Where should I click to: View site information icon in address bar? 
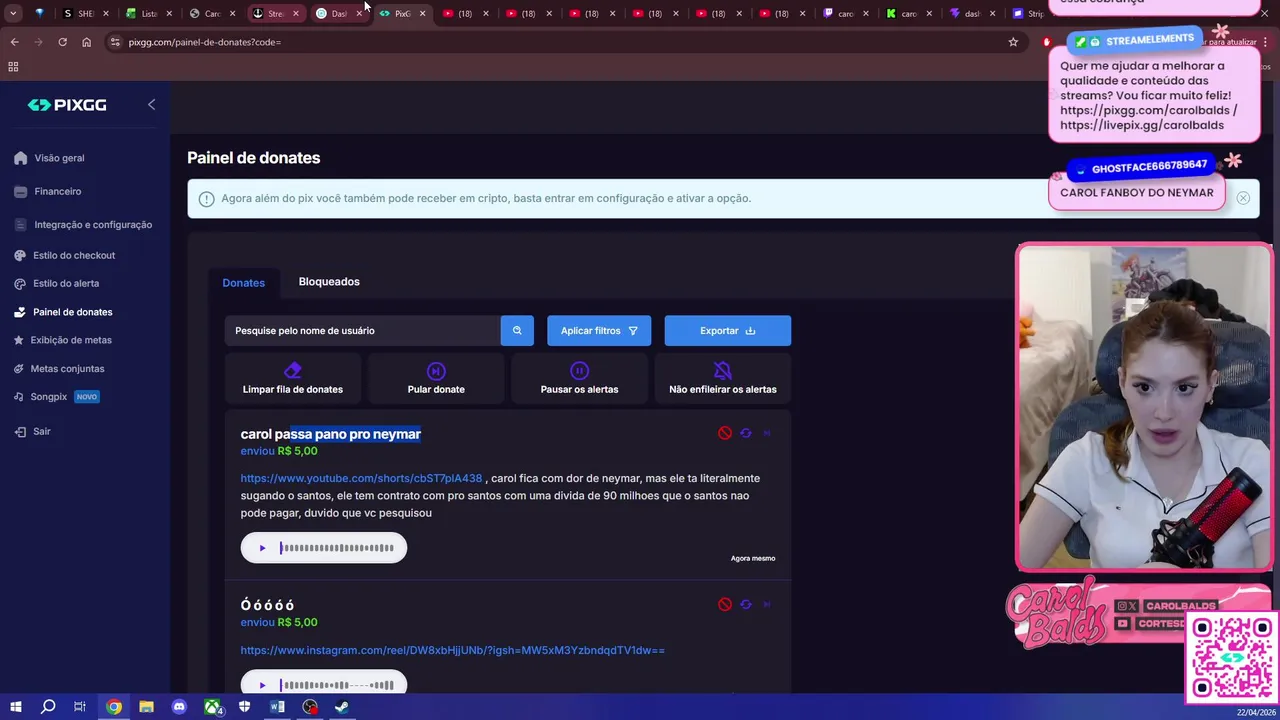[115, 42]
